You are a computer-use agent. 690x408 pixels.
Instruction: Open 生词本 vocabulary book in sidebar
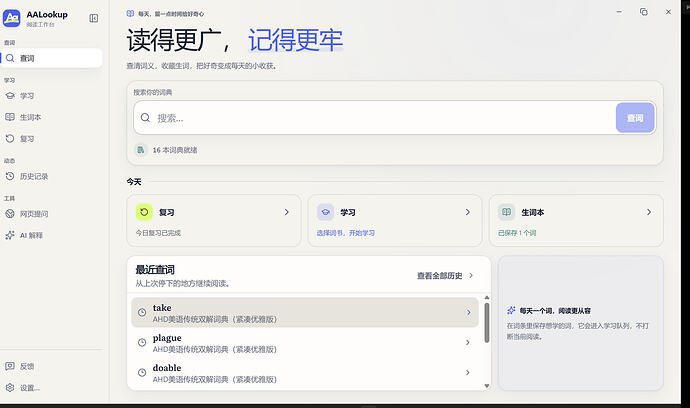pyautogui.click(x=51, y=117)
